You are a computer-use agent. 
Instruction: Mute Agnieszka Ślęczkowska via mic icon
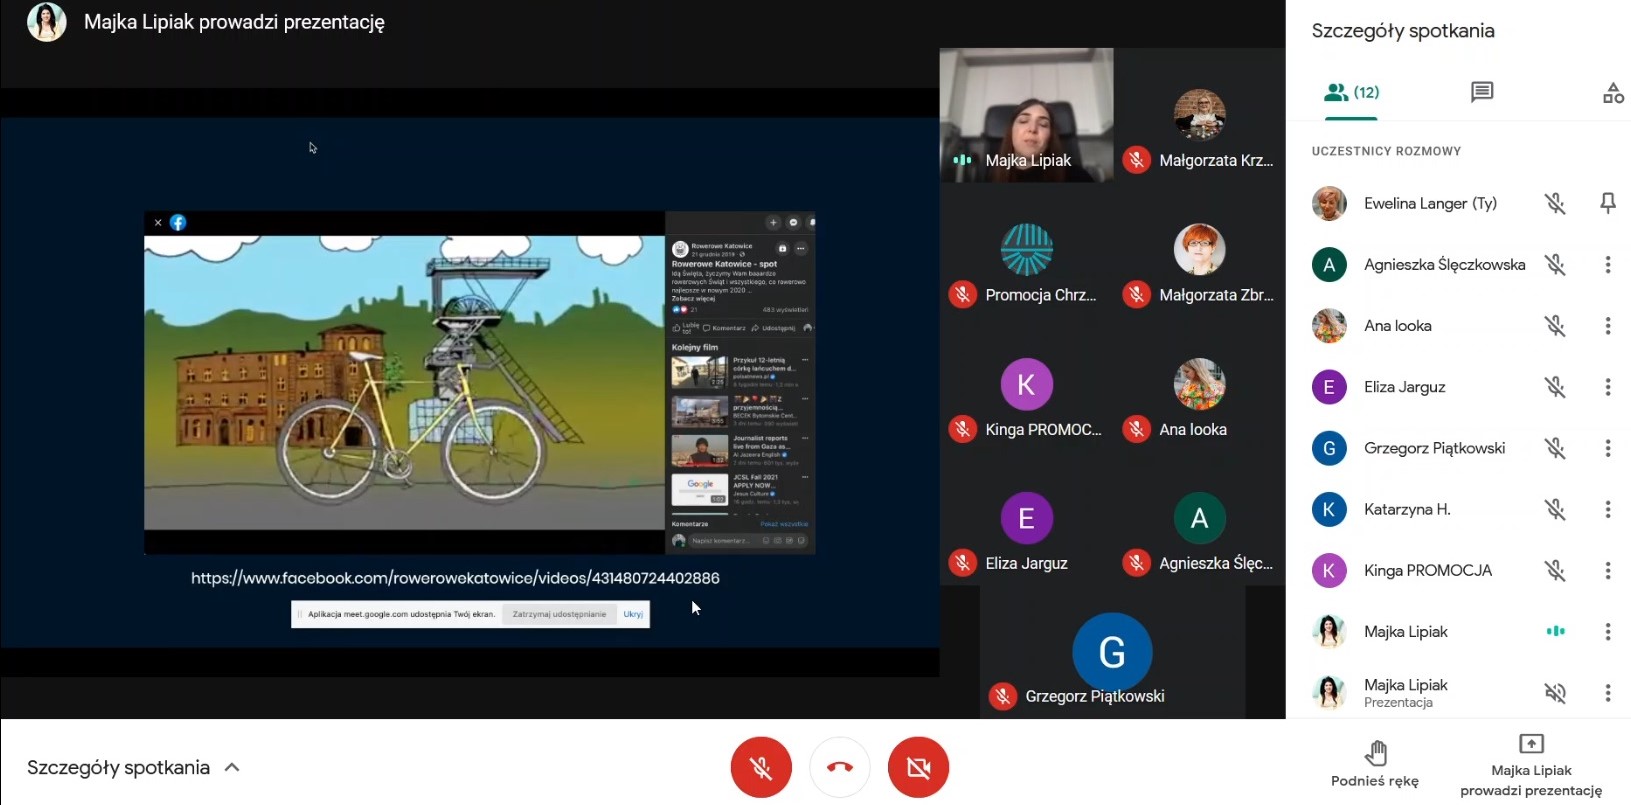click(x=1555, y=264)
